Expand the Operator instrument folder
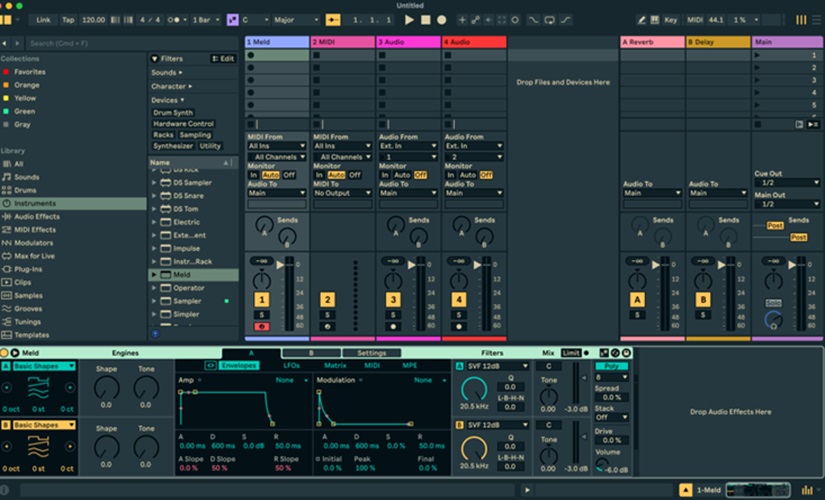This screenshot has width=825, height=500. (154, 287)
